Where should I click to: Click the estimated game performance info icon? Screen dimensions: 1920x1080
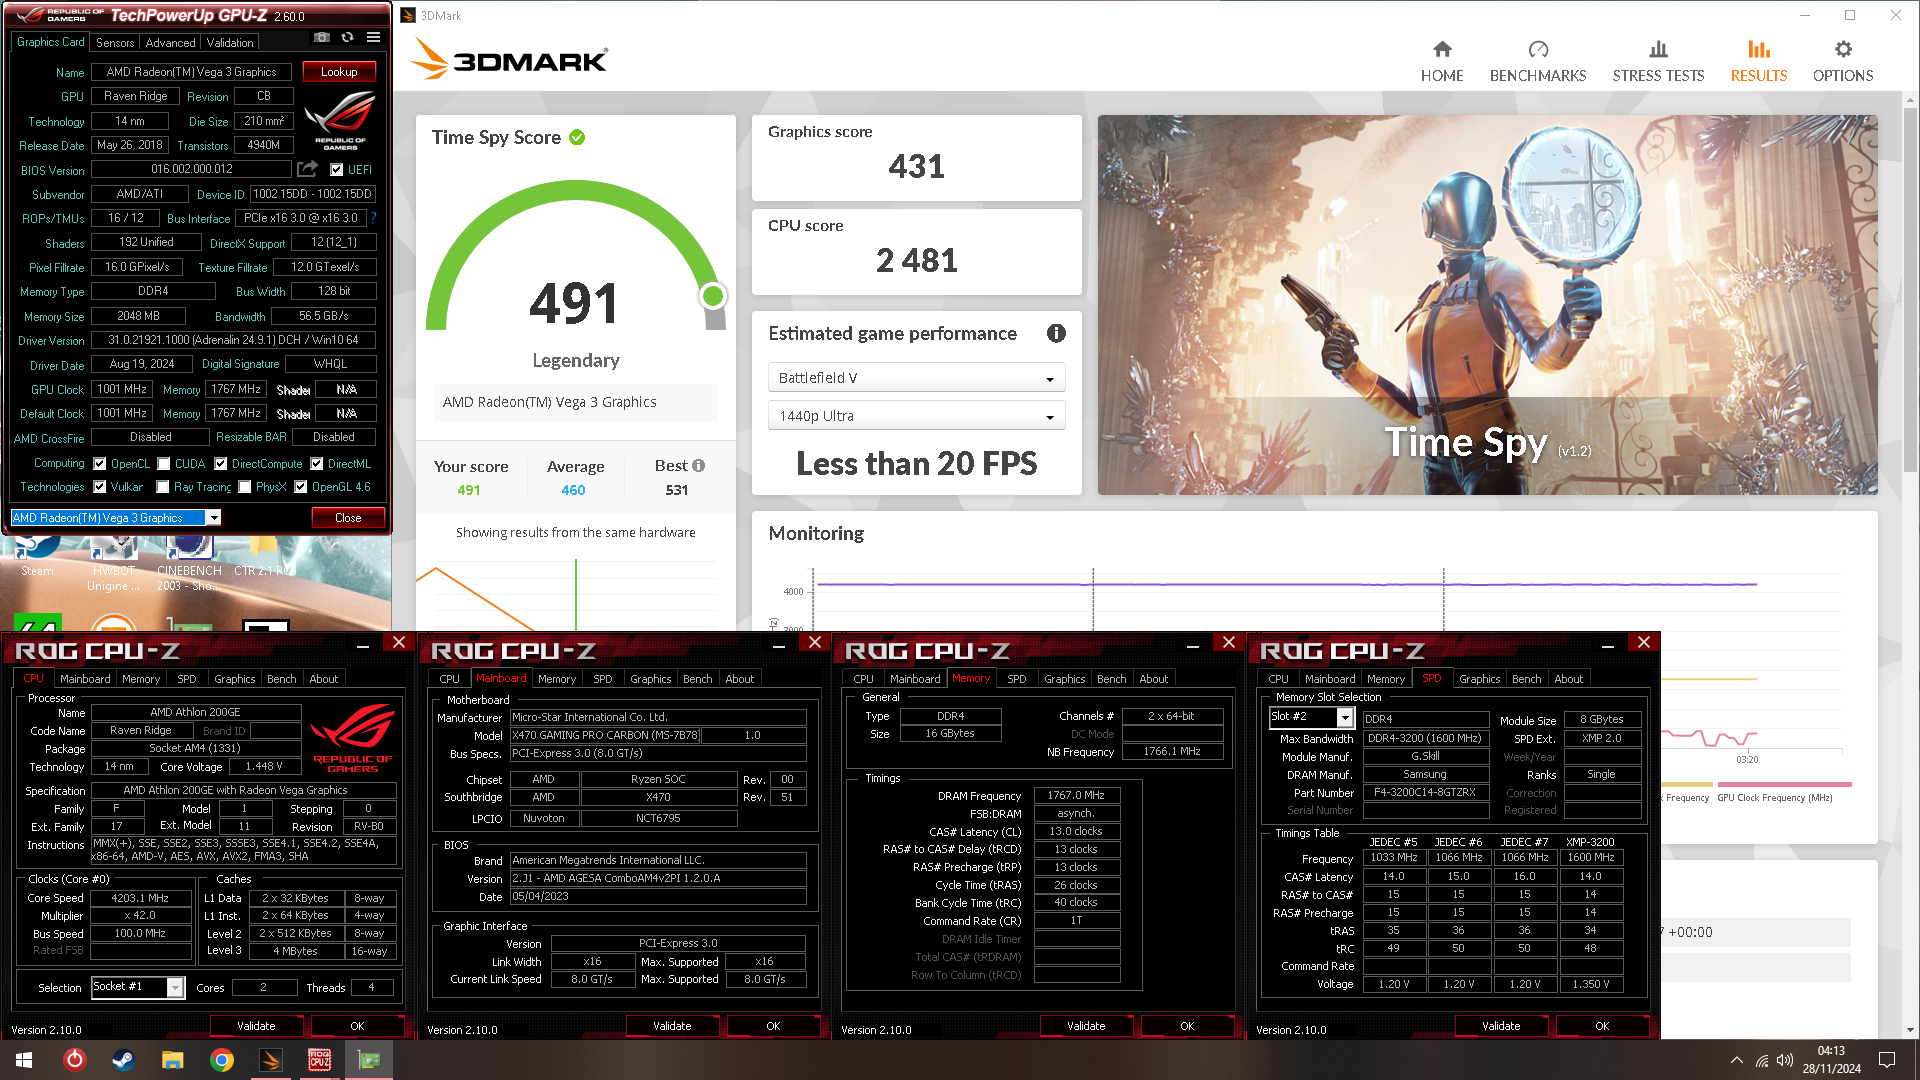click(1056, 334)
